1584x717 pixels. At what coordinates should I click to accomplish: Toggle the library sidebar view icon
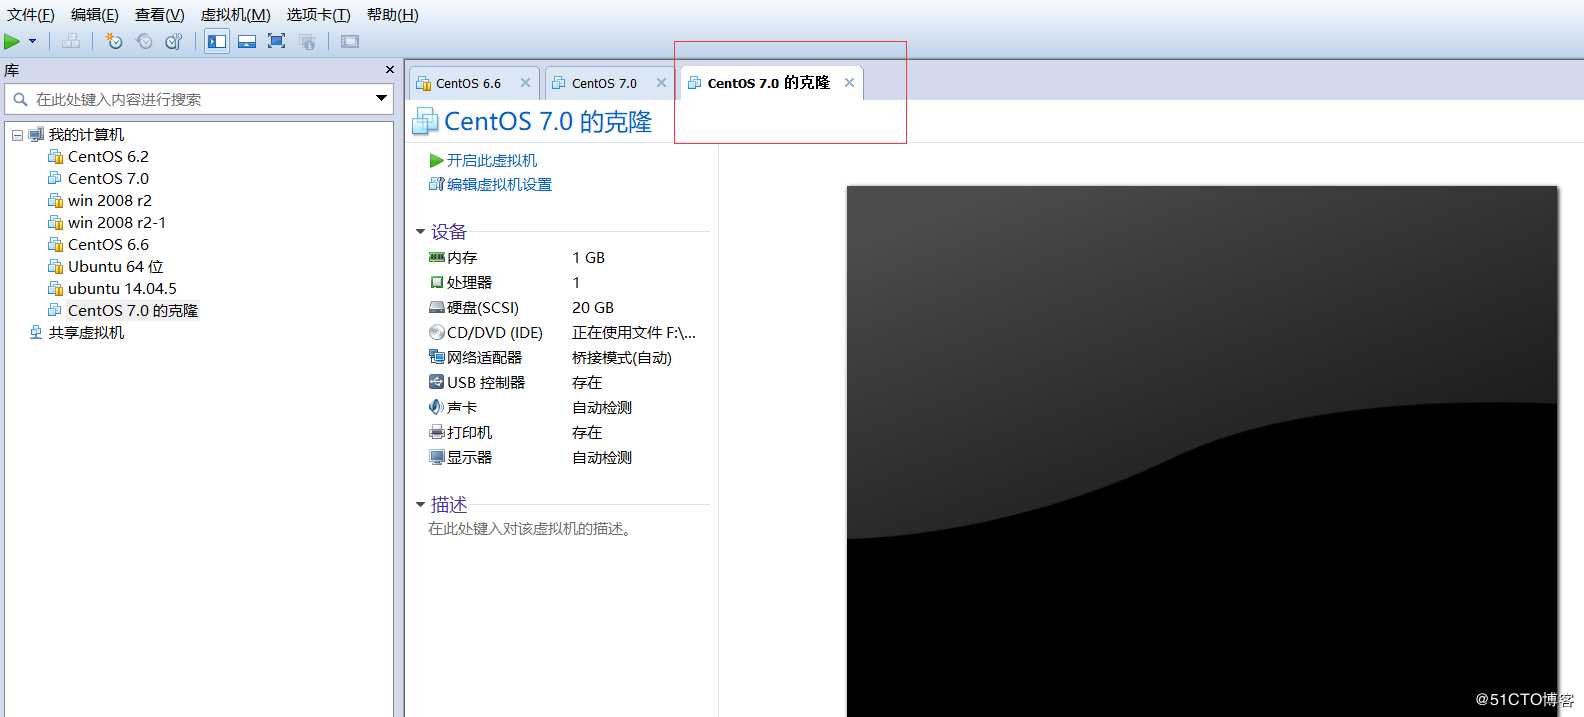click(217, 41)
